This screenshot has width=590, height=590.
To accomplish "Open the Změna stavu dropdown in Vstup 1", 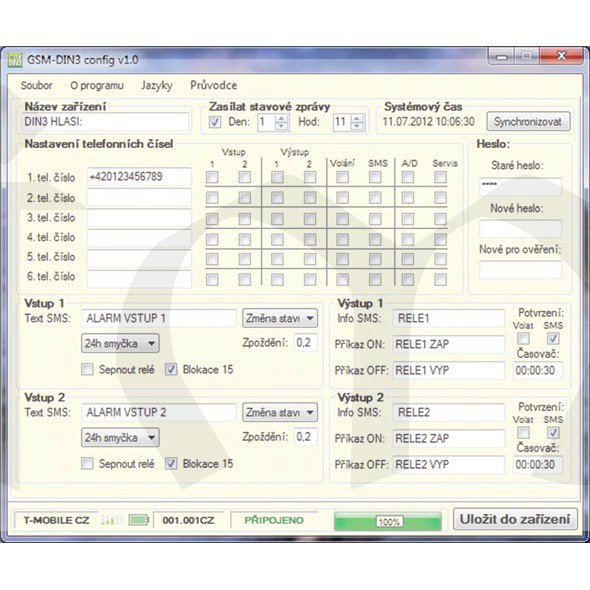I will coord(280,318).
